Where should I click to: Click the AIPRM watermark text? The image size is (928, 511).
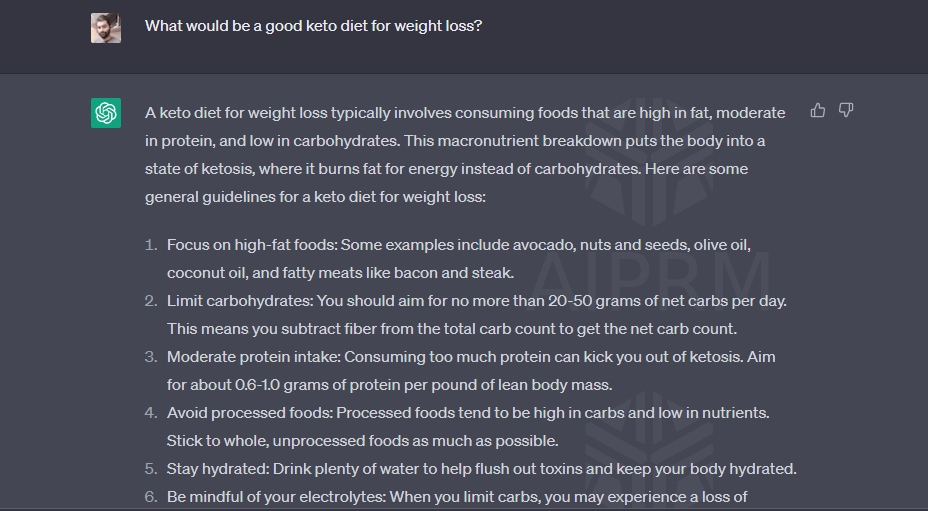pyautogui.click(x=650, y=277)
